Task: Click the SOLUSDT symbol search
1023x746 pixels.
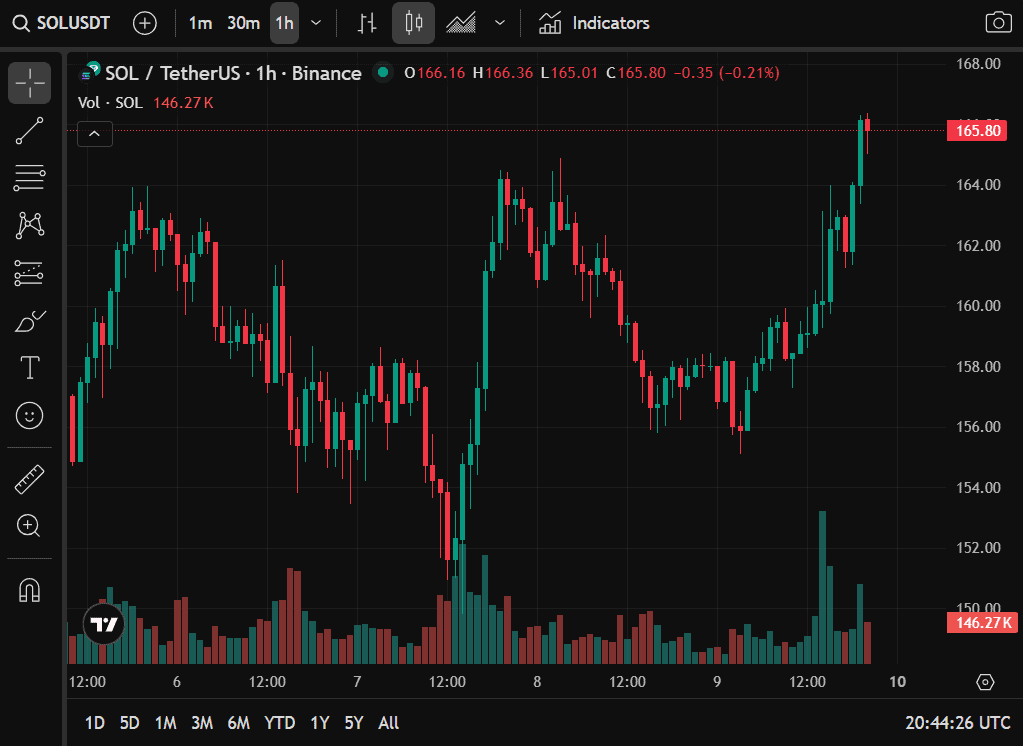Action: click(x=61, y=23)
